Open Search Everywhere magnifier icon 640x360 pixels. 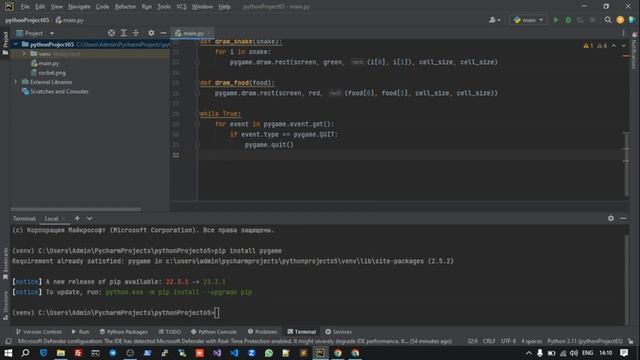tap(608, 20)
